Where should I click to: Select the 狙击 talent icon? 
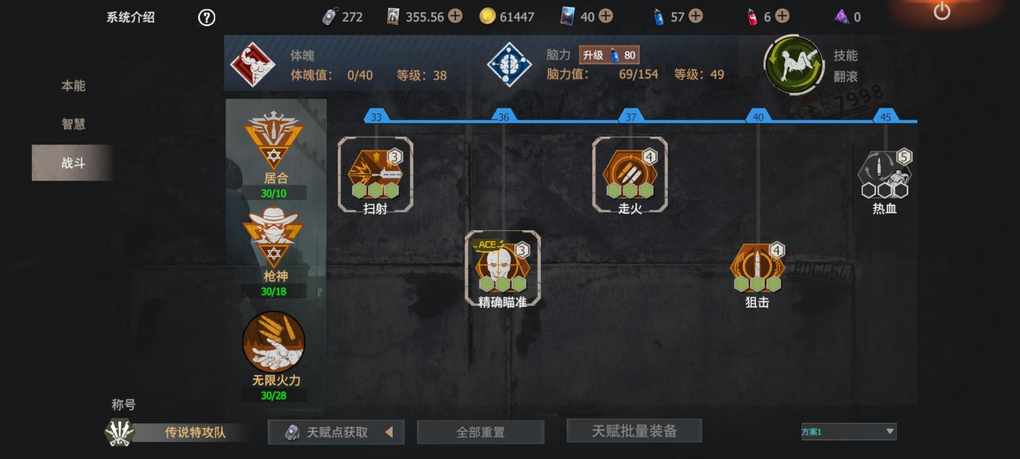pyautogui.click(x=757, y=265)
